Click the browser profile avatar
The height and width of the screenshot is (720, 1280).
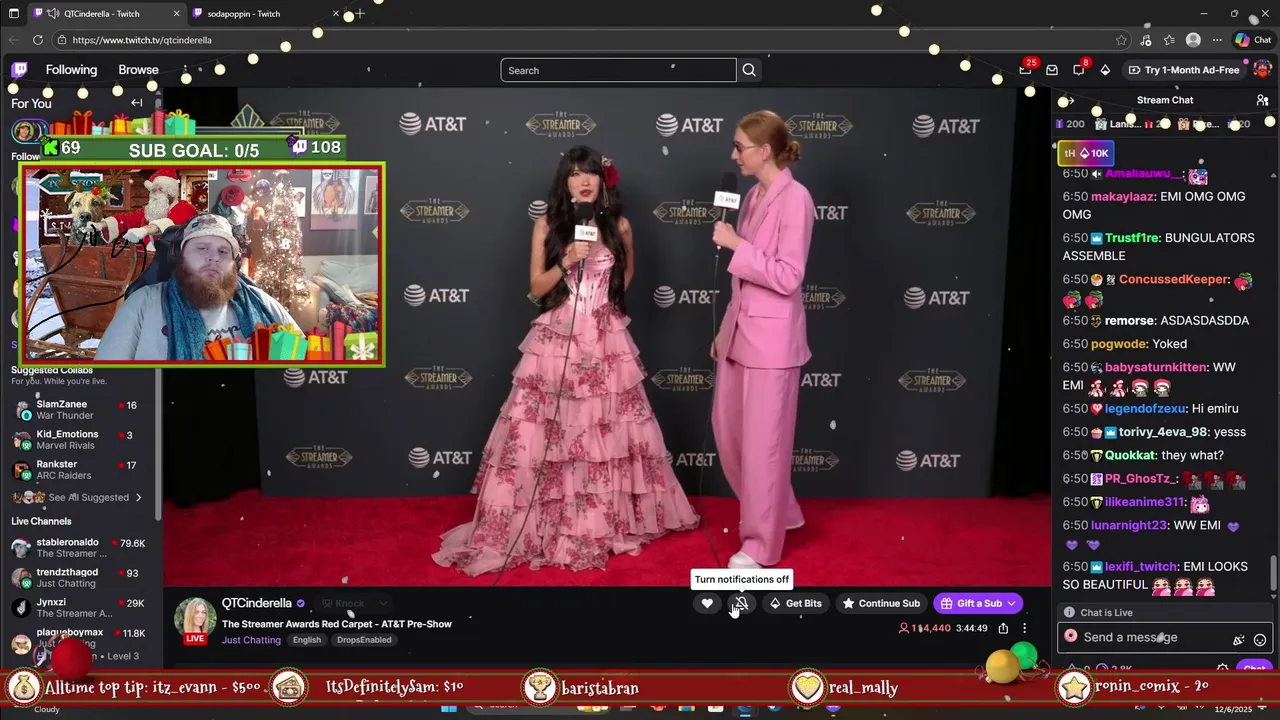coord(1193,40)
